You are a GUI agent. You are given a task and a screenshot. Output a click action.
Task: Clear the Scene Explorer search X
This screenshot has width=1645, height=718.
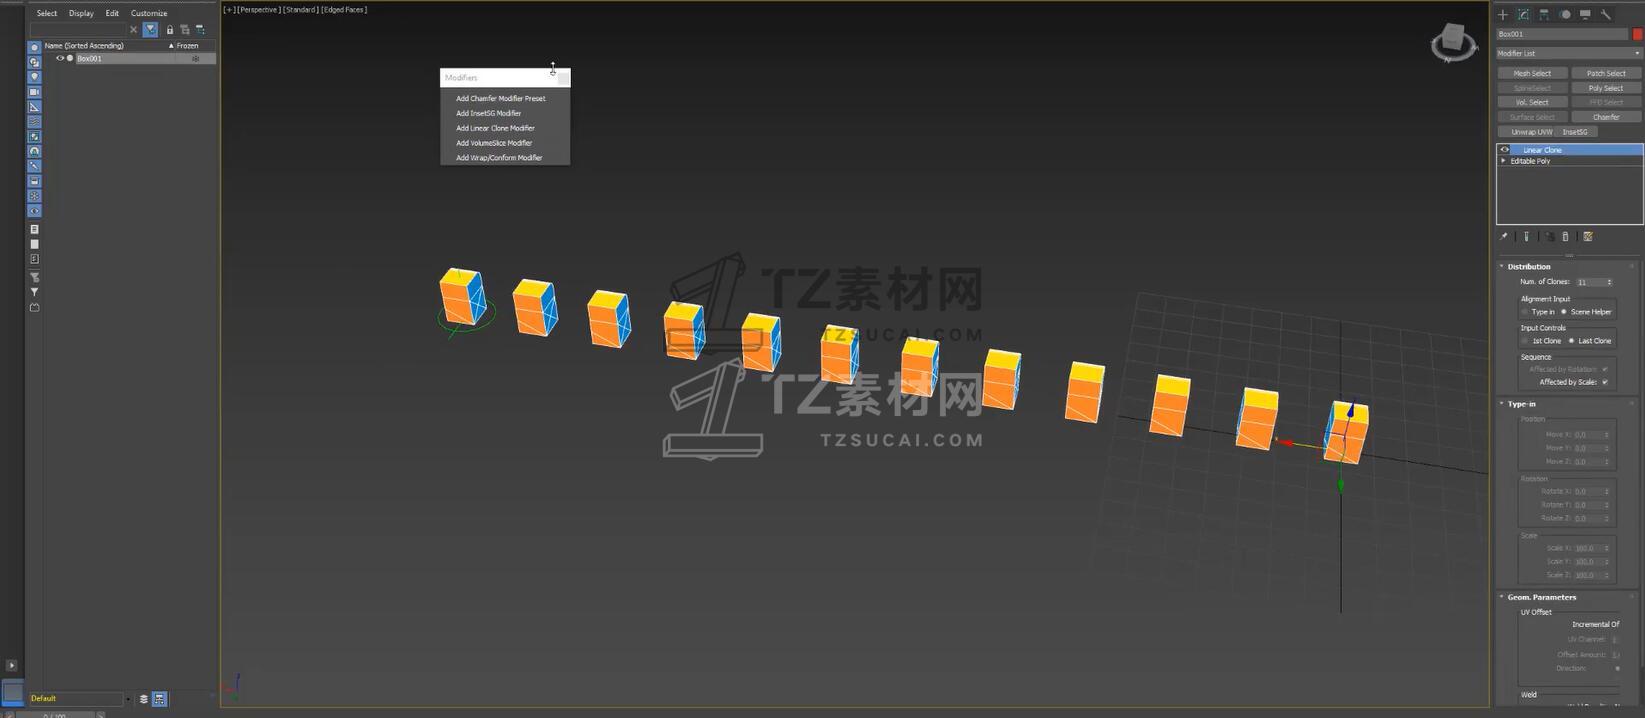[x=134, y=30]
